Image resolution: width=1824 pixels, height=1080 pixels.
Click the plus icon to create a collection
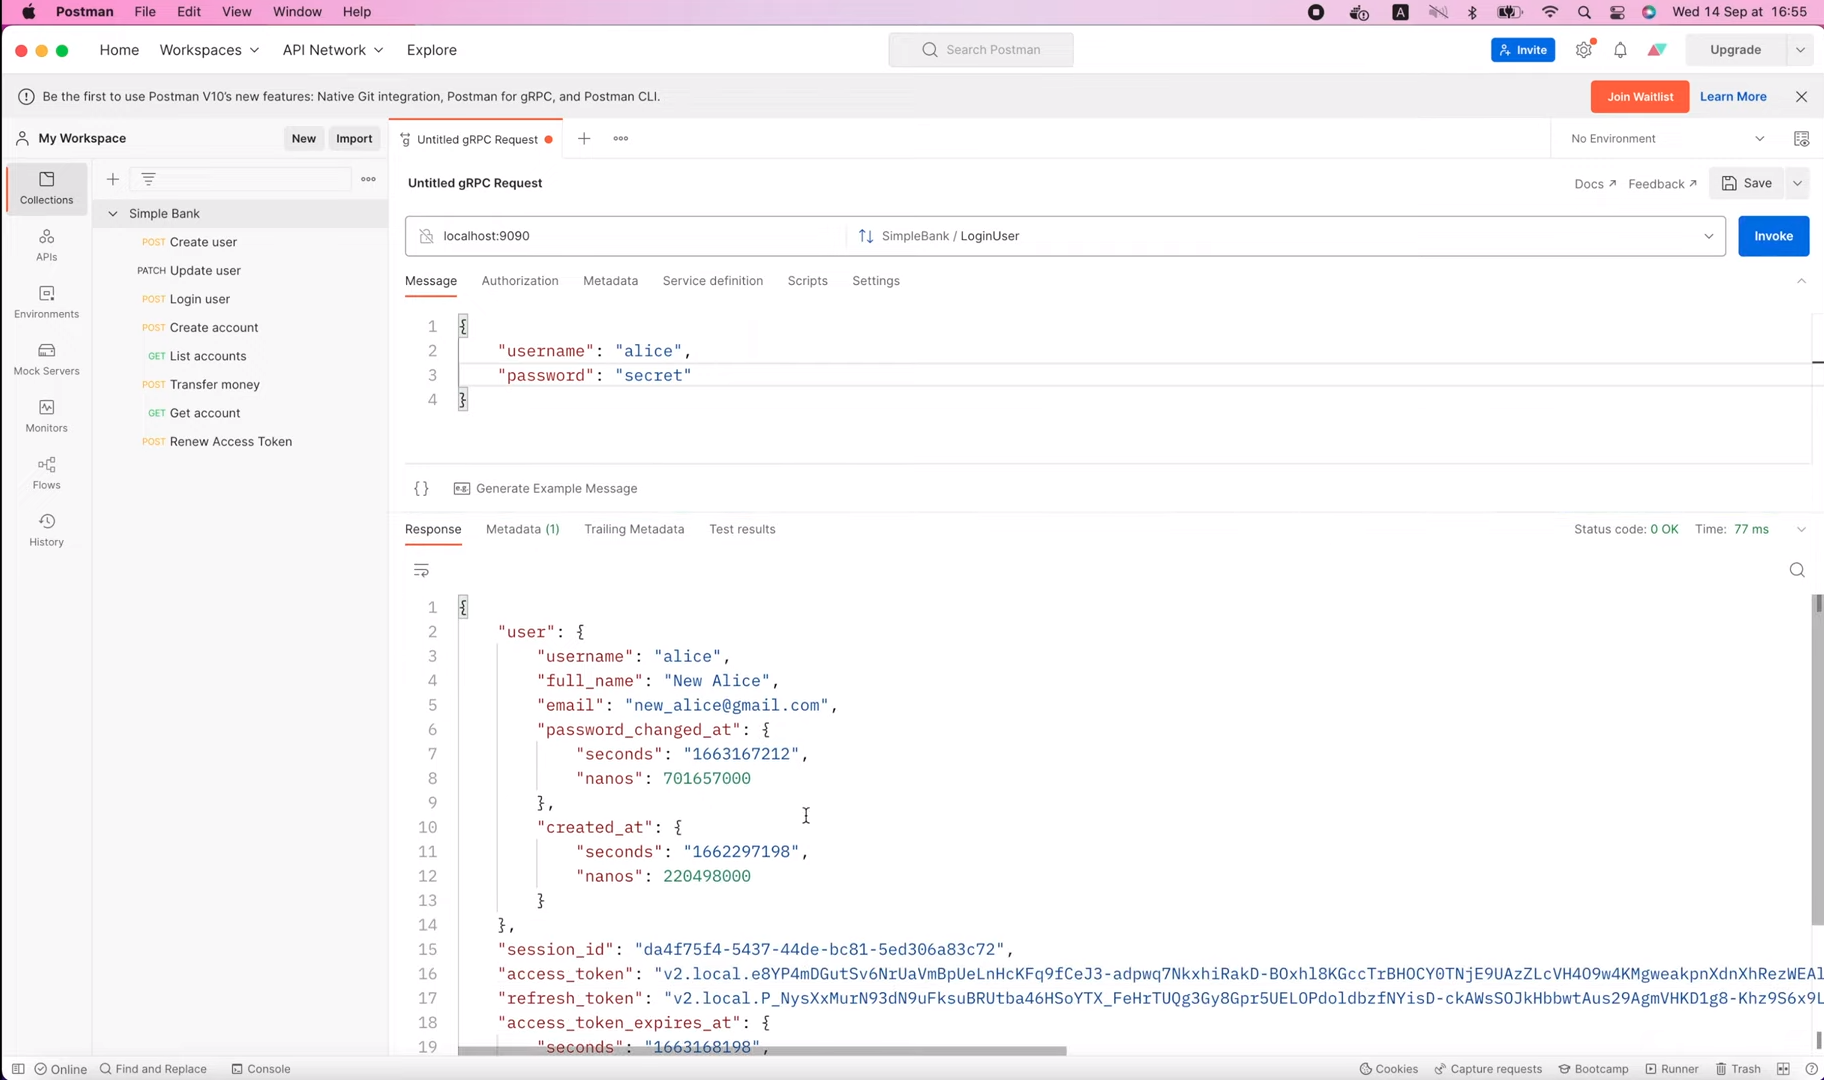click(113, 179)
